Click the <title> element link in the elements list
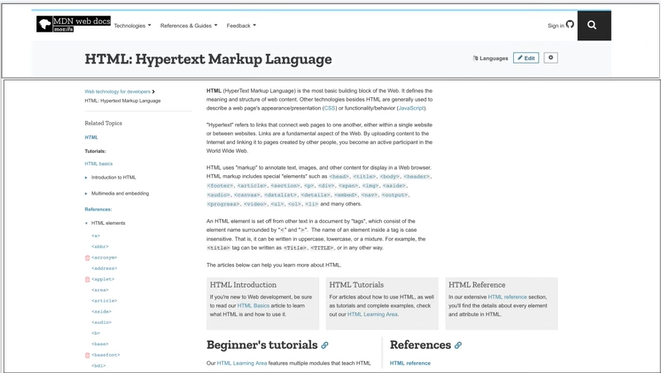This screenshot has height=373, width=661. point(364,177)
